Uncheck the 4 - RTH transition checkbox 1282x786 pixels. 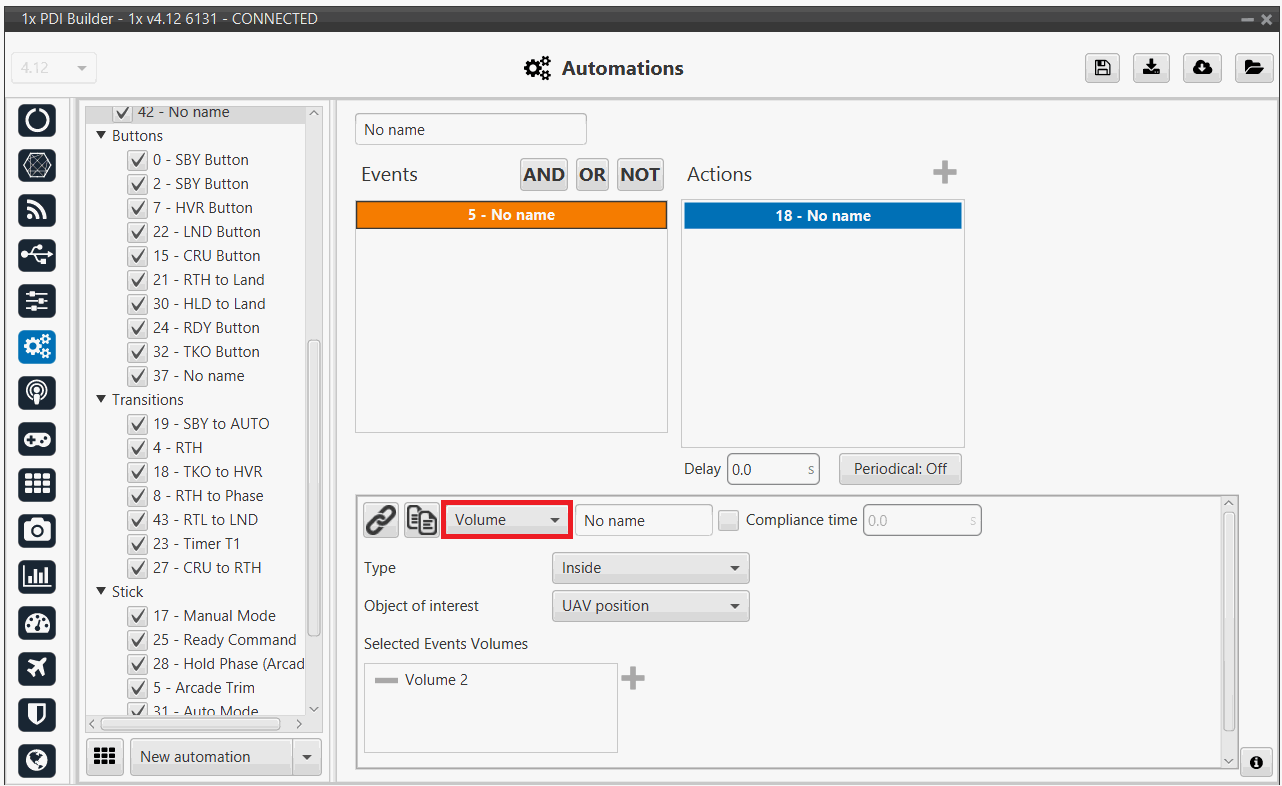138,448
